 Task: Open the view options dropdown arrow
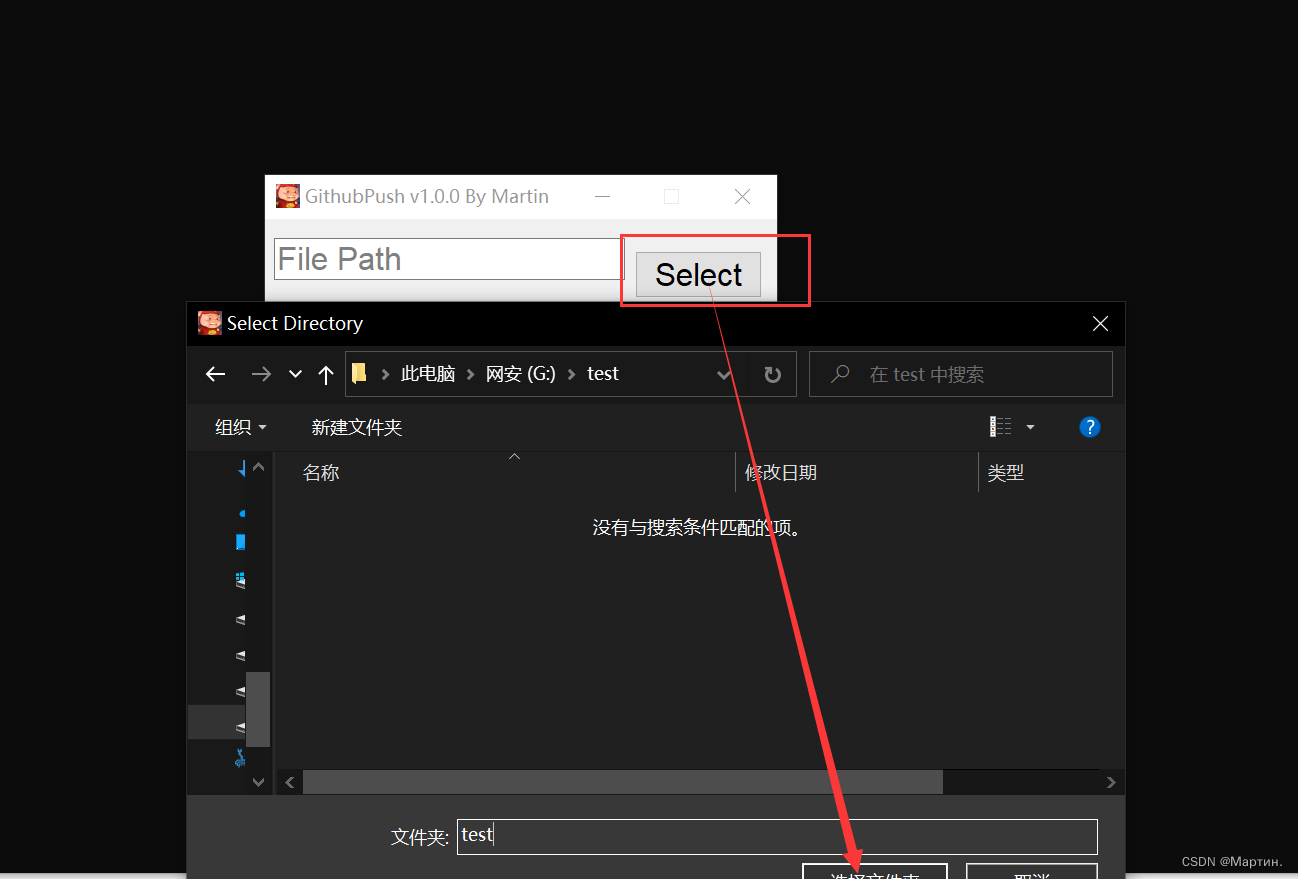1030,426
